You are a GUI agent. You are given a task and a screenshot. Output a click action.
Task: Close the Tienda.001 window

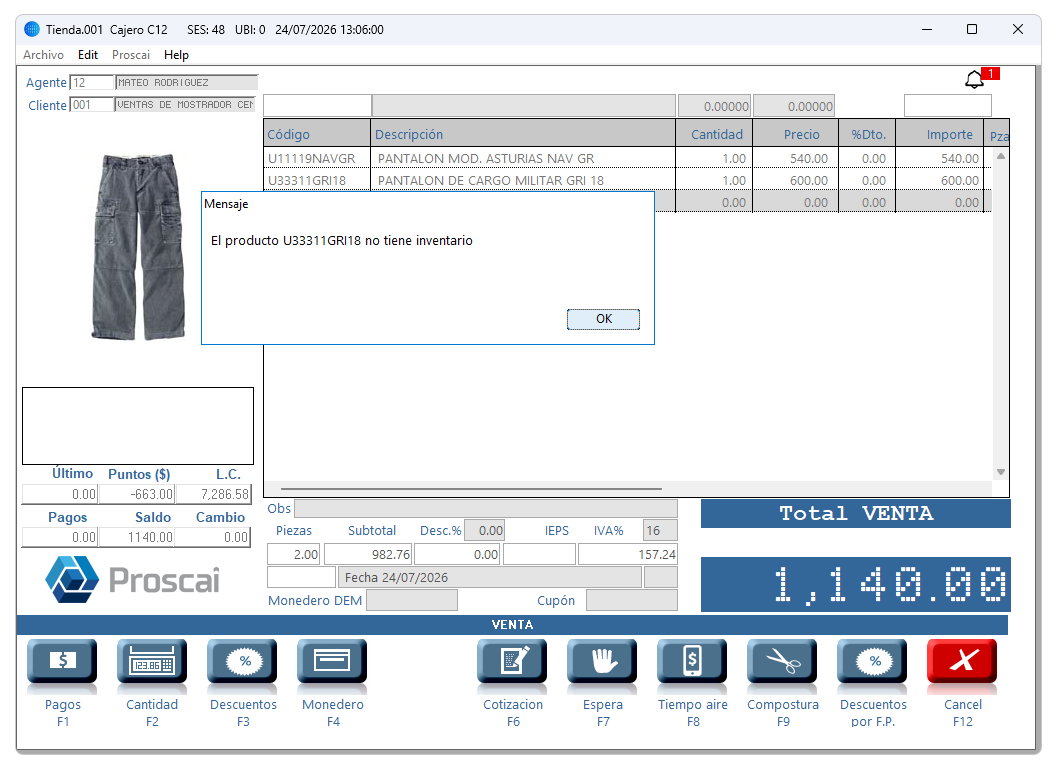click(1018, 29)
